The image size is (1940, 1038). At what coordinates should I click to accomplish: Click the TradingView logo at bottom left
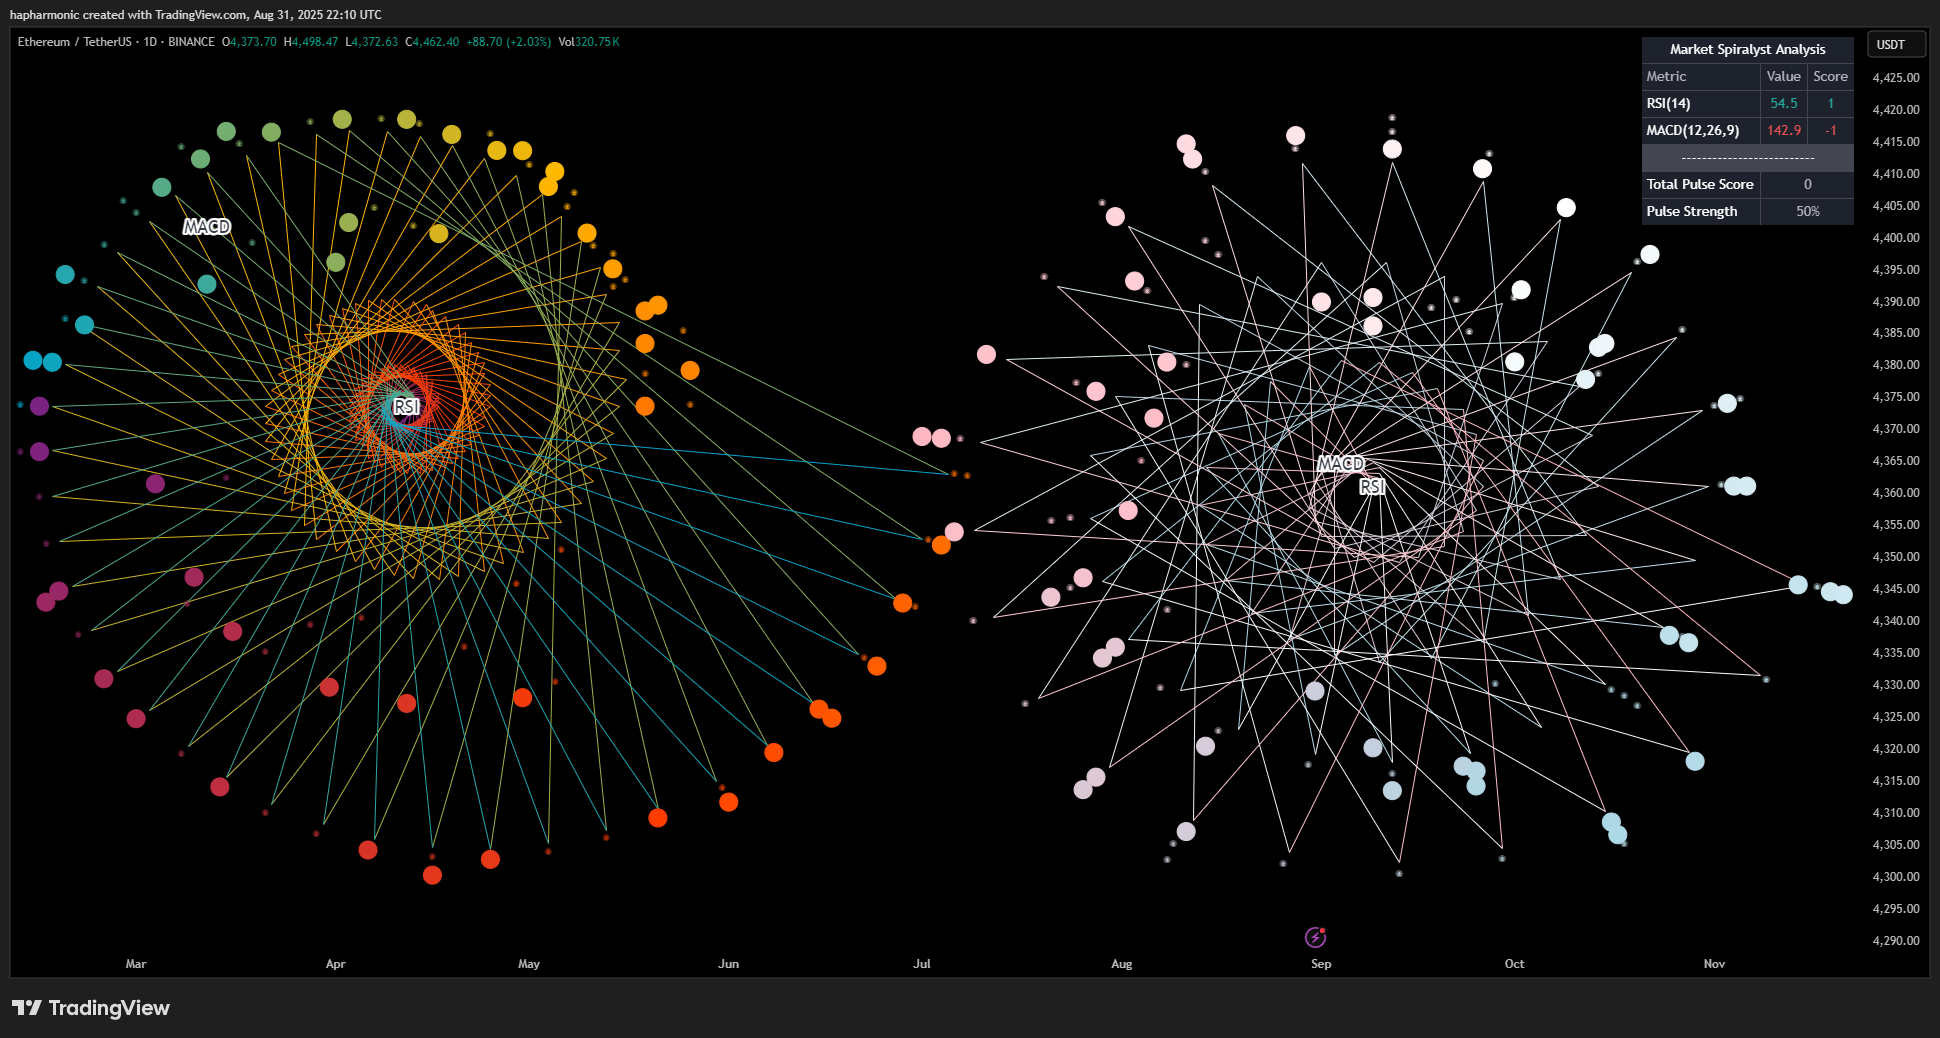click(x=91, y=1008)
